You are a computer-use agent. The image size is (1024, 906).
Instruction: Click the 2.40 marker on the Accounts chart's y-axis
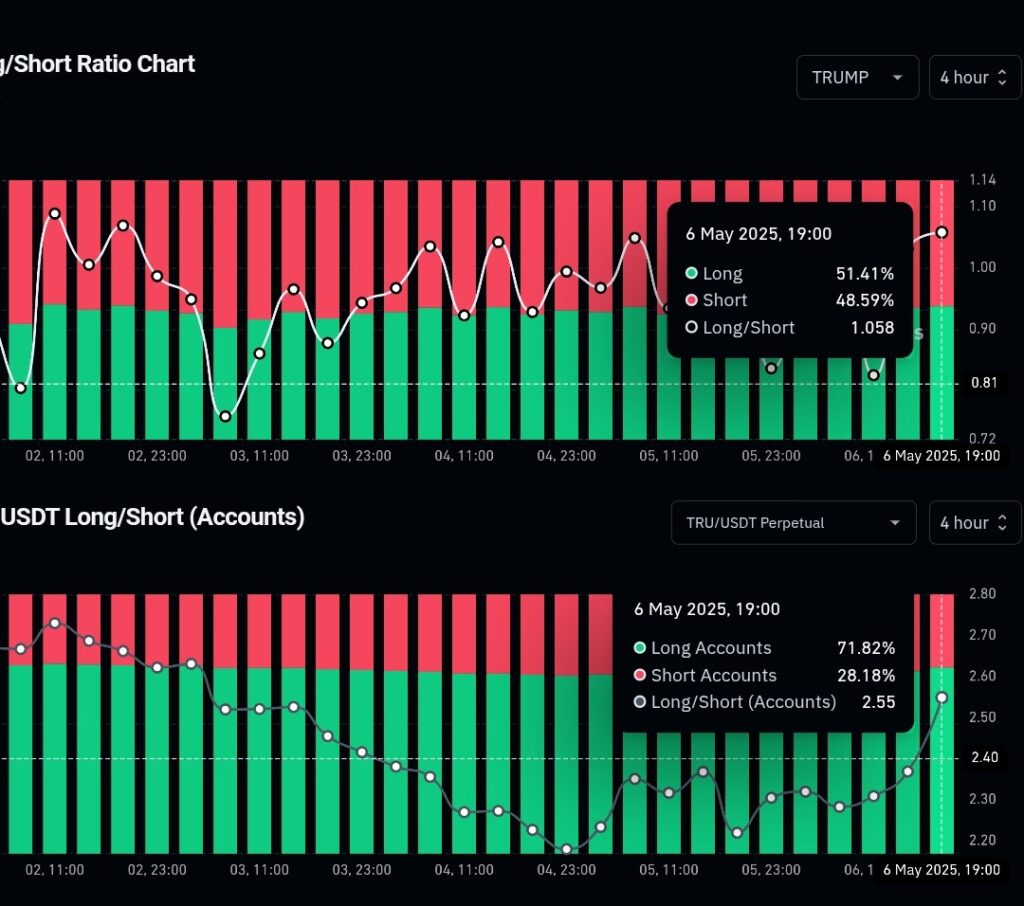tap(983, 758)
